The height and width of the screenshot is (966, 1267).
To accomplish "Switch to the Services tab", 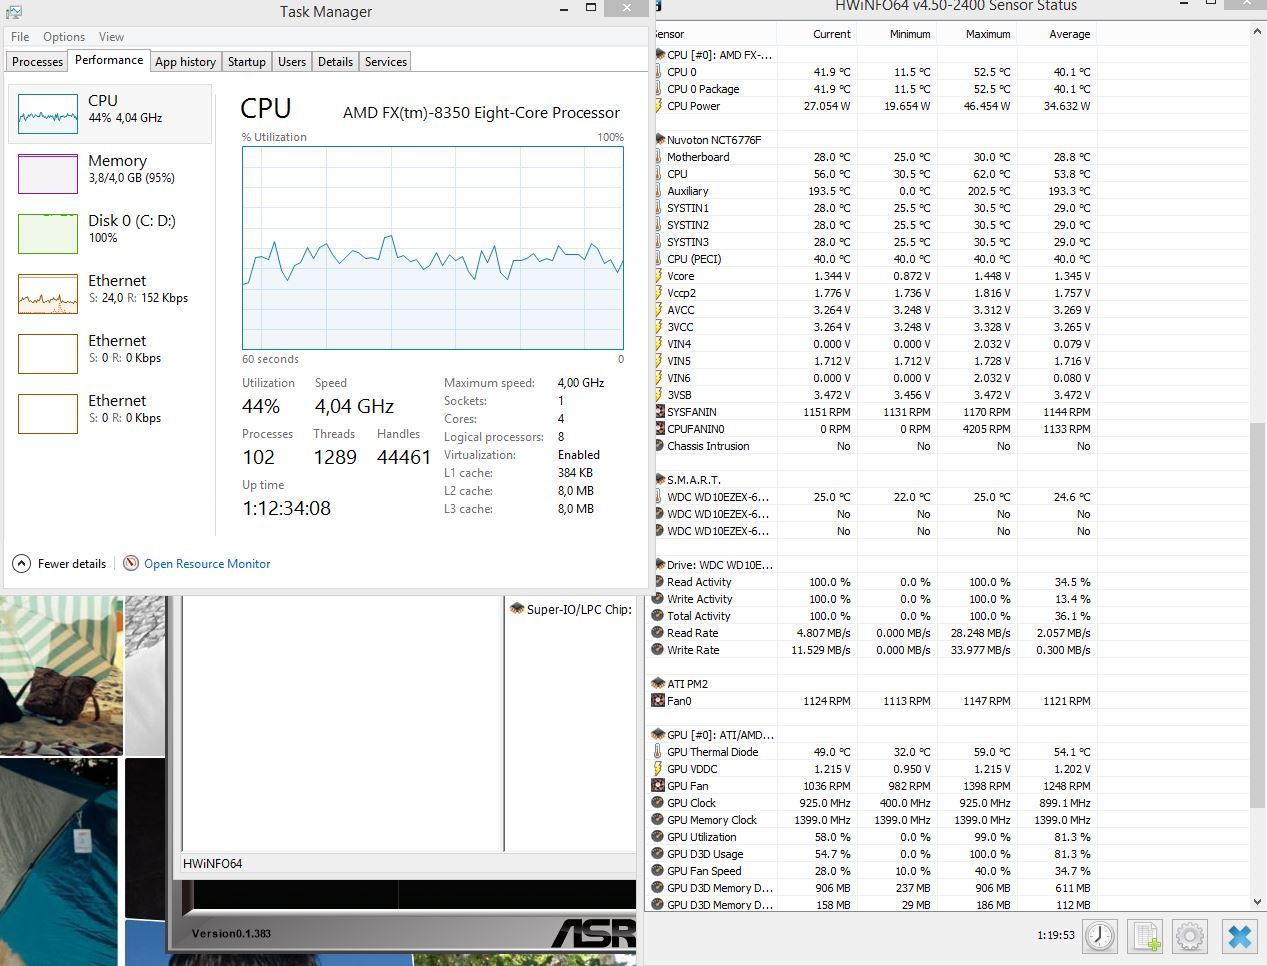I will (x=385, y=61).
